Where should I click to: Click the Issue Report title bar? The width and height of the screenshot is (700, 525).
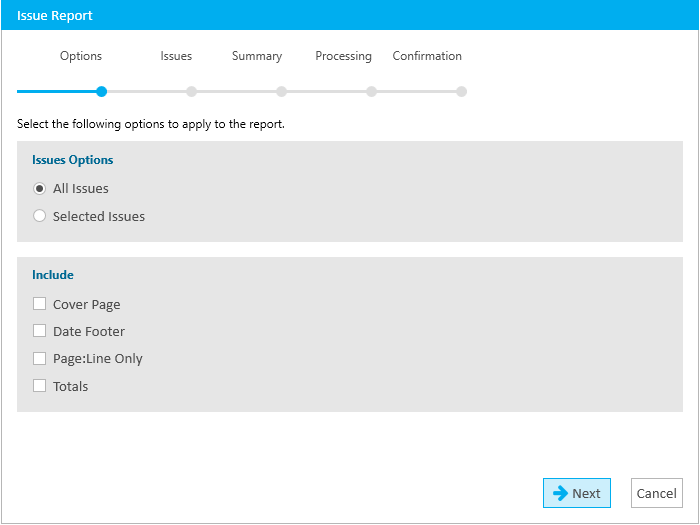(x=350, y=15)
